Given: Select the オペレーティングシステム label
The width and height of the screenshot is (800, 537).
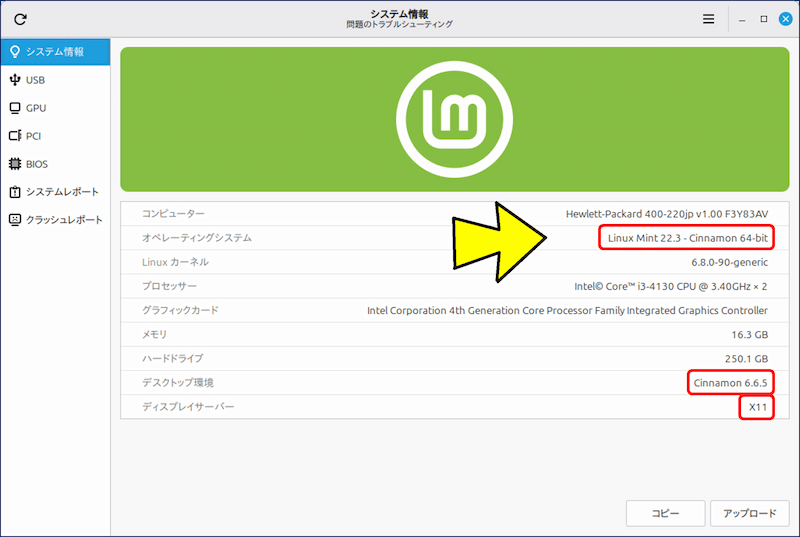Looking at the screenshot, I should (x=196, y=238).
